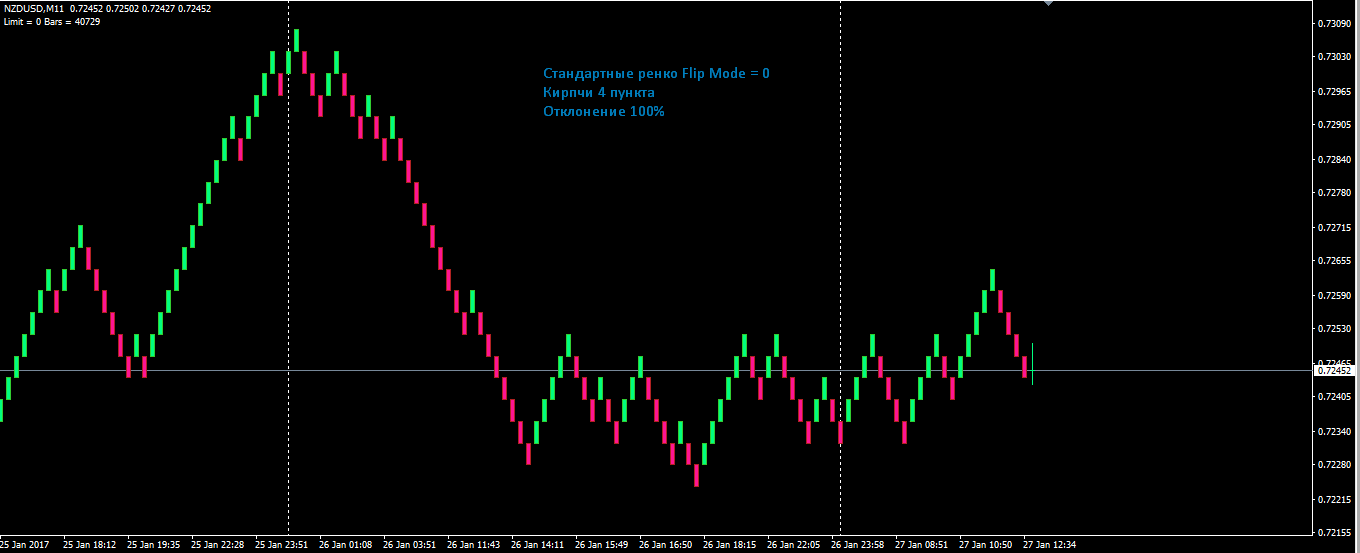
Task: Click the 0.73090 price axis label
Action: pyautogui.click(x=1334, y=23)
